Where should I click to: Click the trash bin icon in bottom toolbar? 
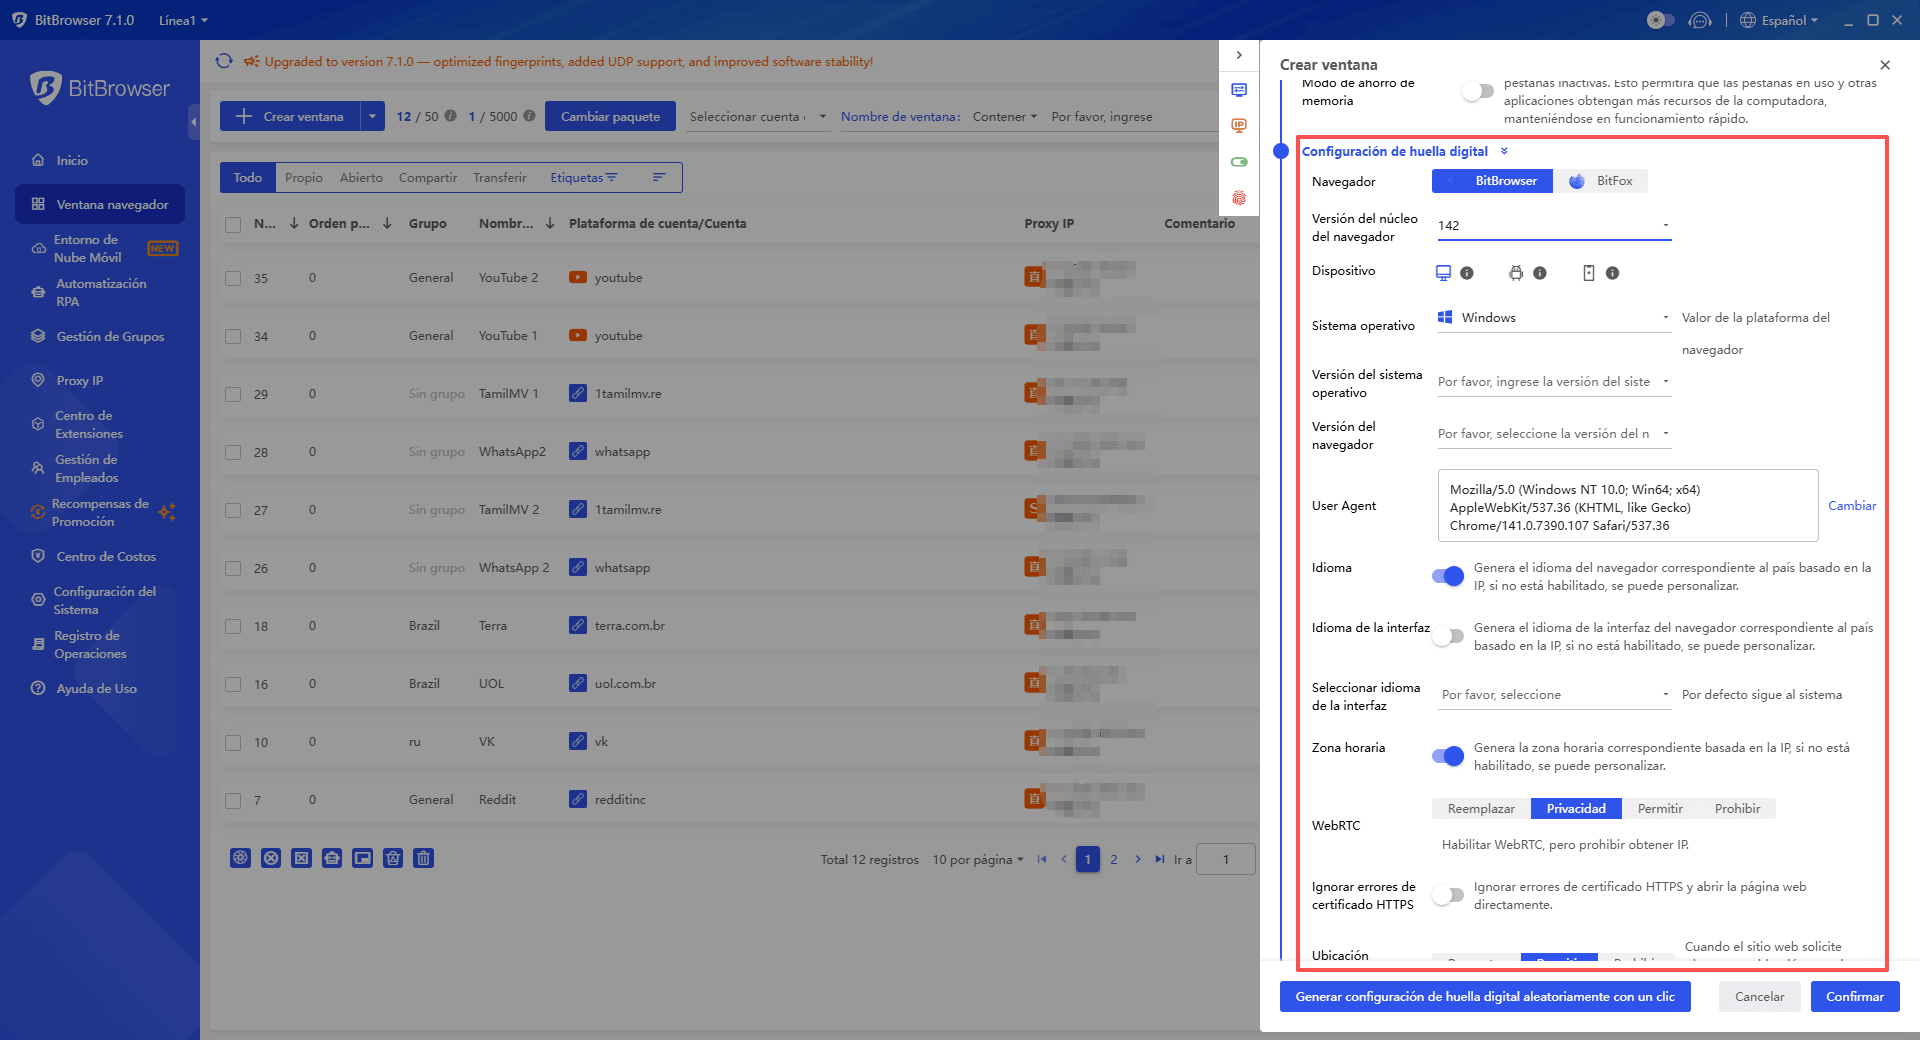pos(423,858)
